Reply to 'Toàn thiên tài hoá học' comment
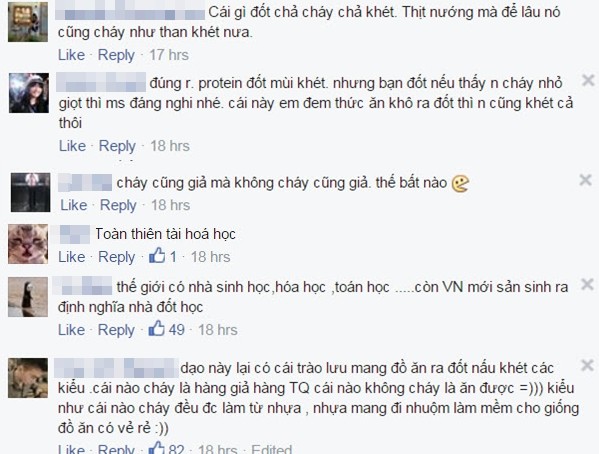The image size is (599, 454). click(x=117, y=257)
